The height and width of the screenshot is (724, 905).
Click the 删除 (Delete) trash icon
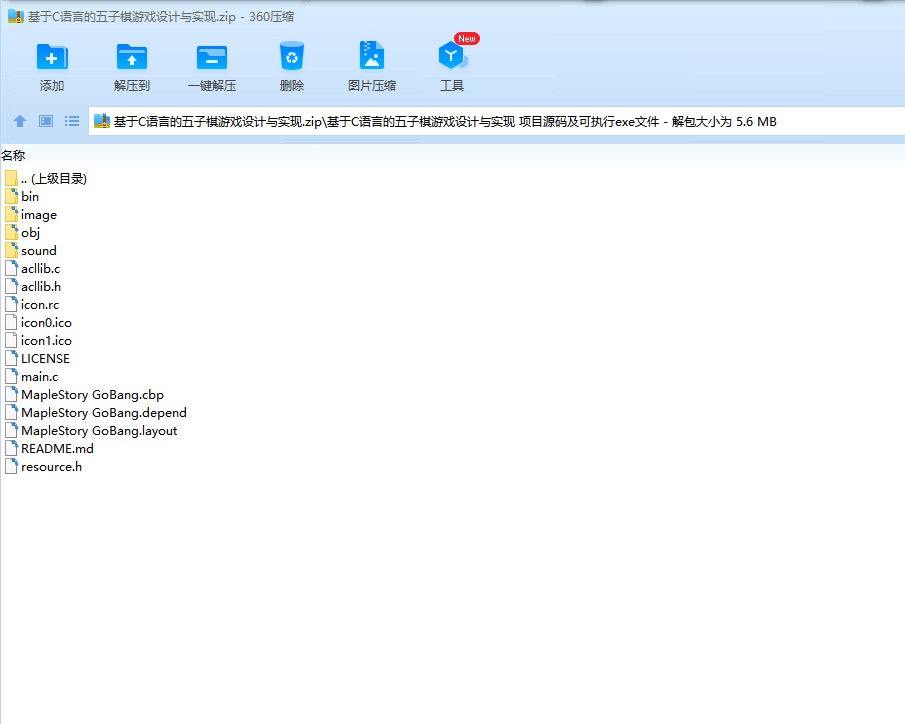[x=291, y=56]
